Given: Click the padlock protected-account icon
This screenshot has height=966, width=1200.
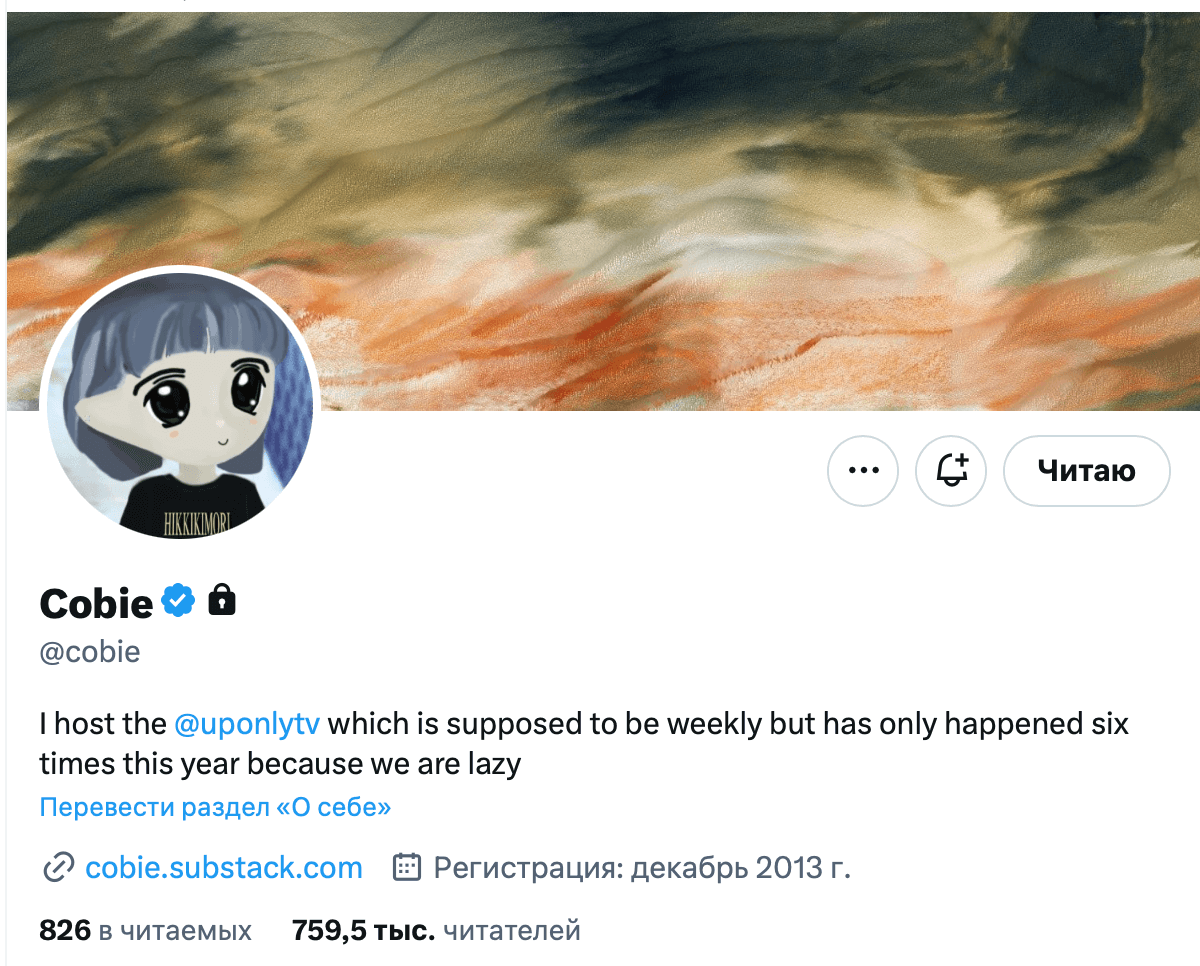Looking at the screenshot, I should point(222,601).
